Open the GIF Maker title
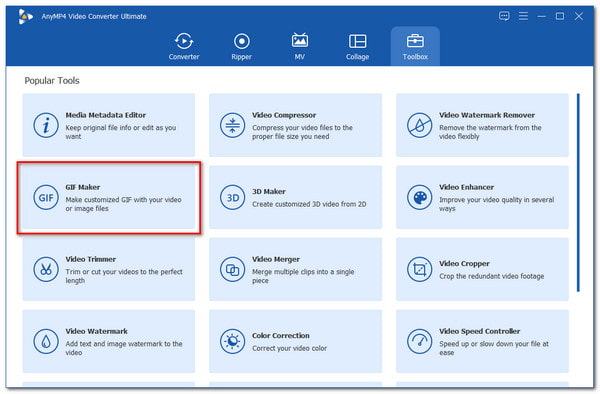Viewport: 600px width, 394px height. pos(83,187)
